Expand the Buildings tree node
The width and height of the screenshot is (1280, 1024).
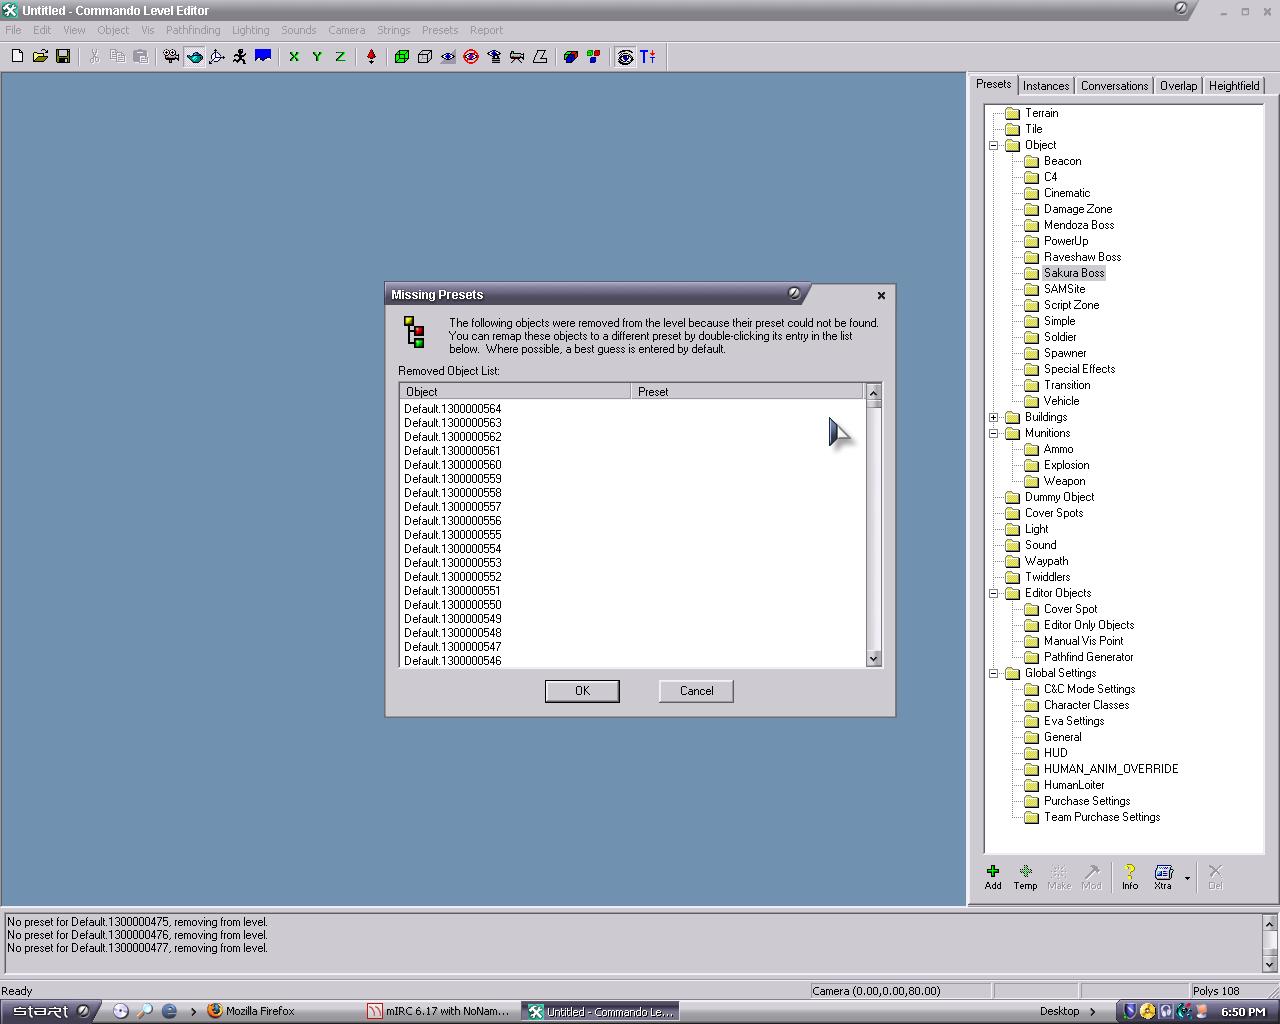click(x=994, y=417)
